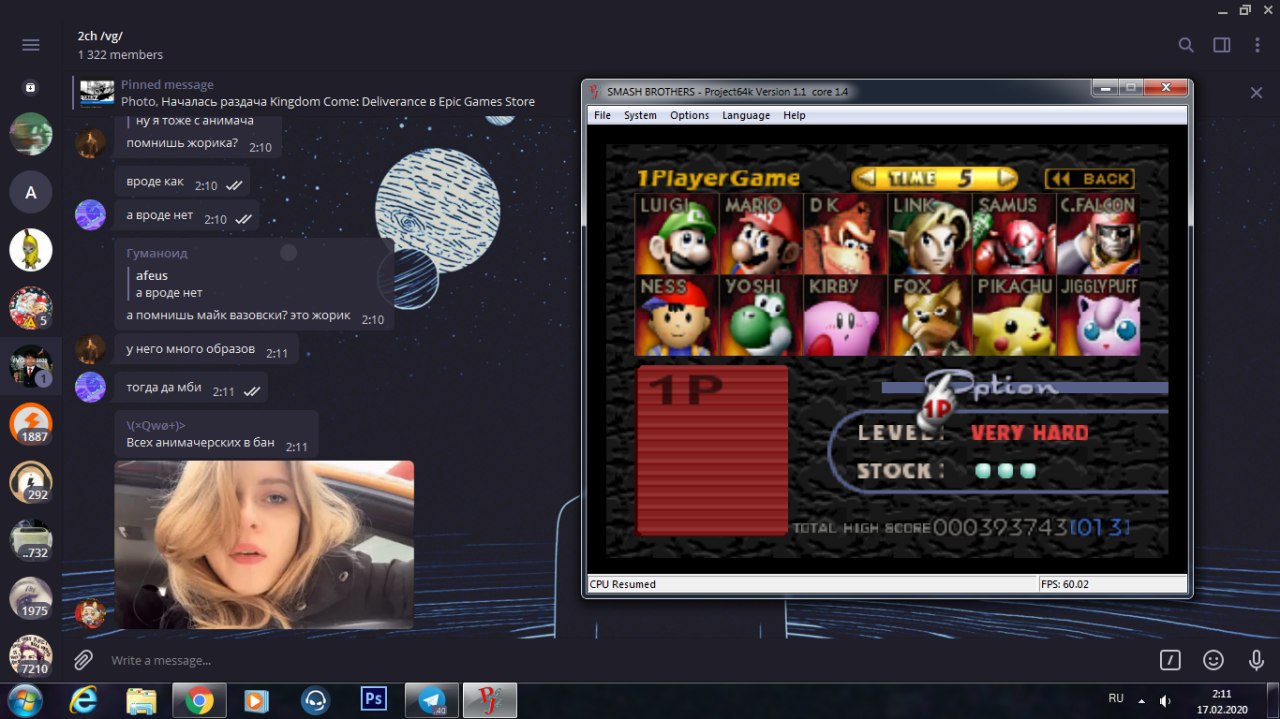1280x719 pixels.
Task: Open sidebar chat with badge 5
Action: click(30, 308)
